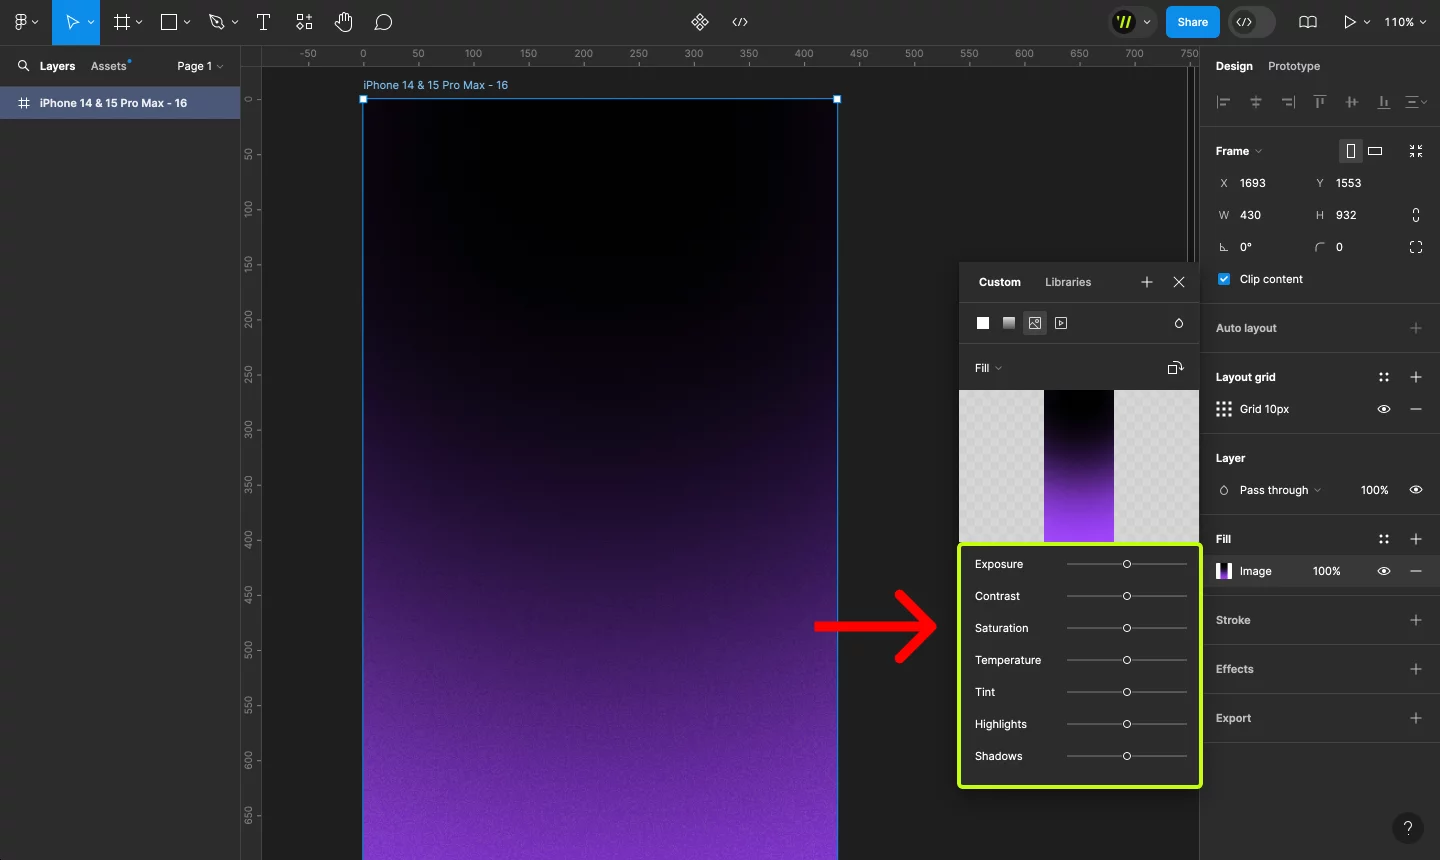Open the Fill image mode dropdown
1440x860 pixels.
(x=988, y=368)
